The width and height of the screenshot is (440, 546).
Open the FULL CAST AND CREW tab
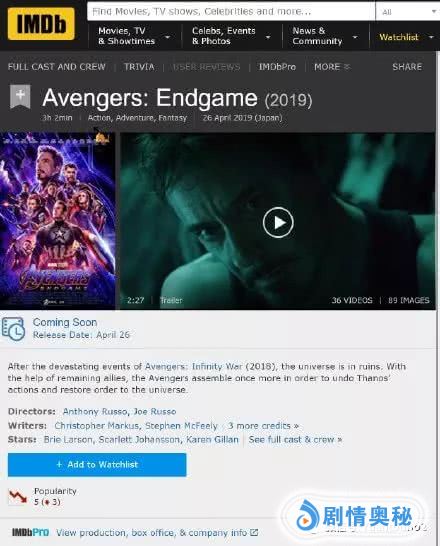click(56, 67)
